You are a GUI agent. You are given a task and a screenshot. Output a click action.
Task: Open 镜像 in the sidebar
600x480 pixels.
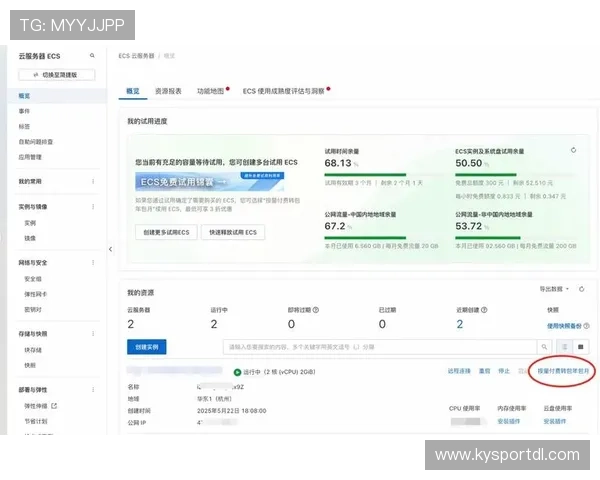coord(30,238)
